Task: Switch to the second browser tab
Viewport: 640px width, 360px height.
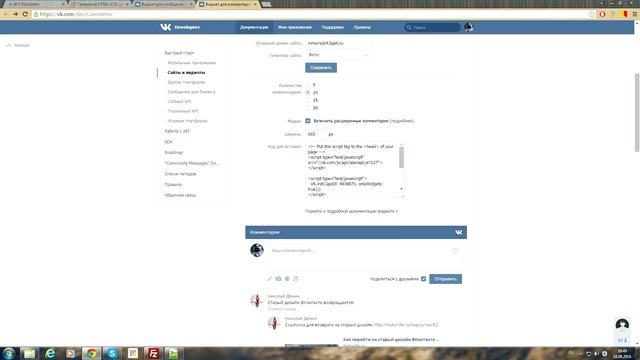Action: (x=99, y=4)
